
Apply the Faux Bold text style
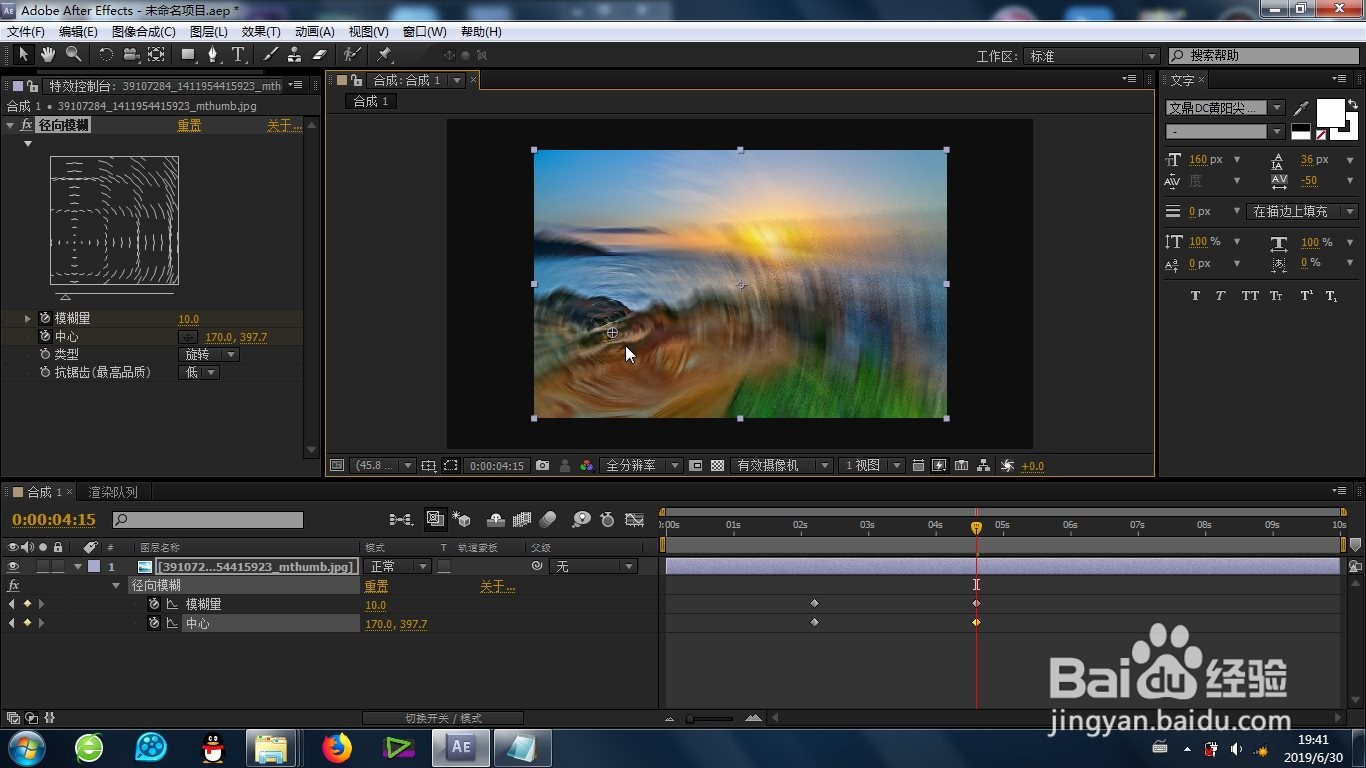[1195, 296]
